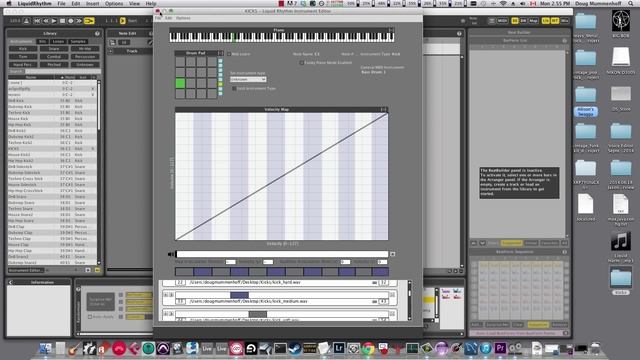Click the sample layers list scrollbar
Viewport: 640px width, 360px height.
click(x=409, y=300)
